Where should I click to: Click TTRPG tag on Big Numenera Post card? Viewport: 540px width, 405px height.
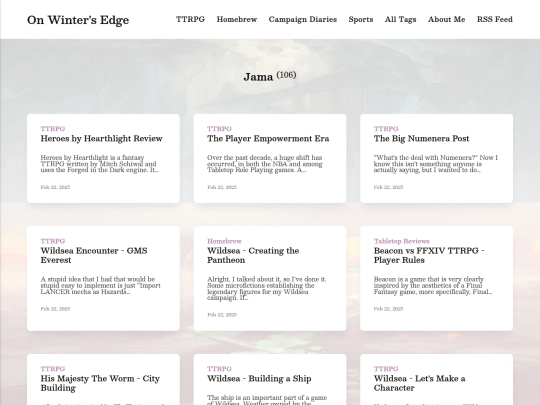tap(386, 129)
